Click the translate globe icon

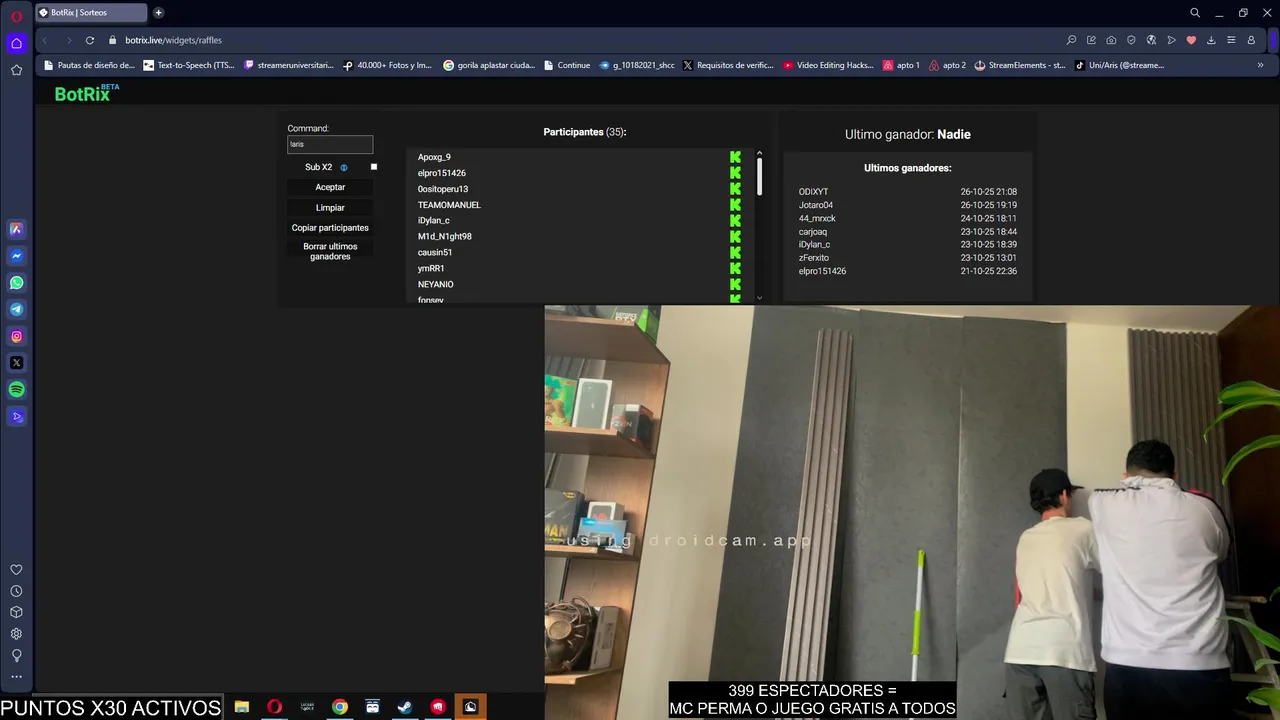tap(1151, 40)
